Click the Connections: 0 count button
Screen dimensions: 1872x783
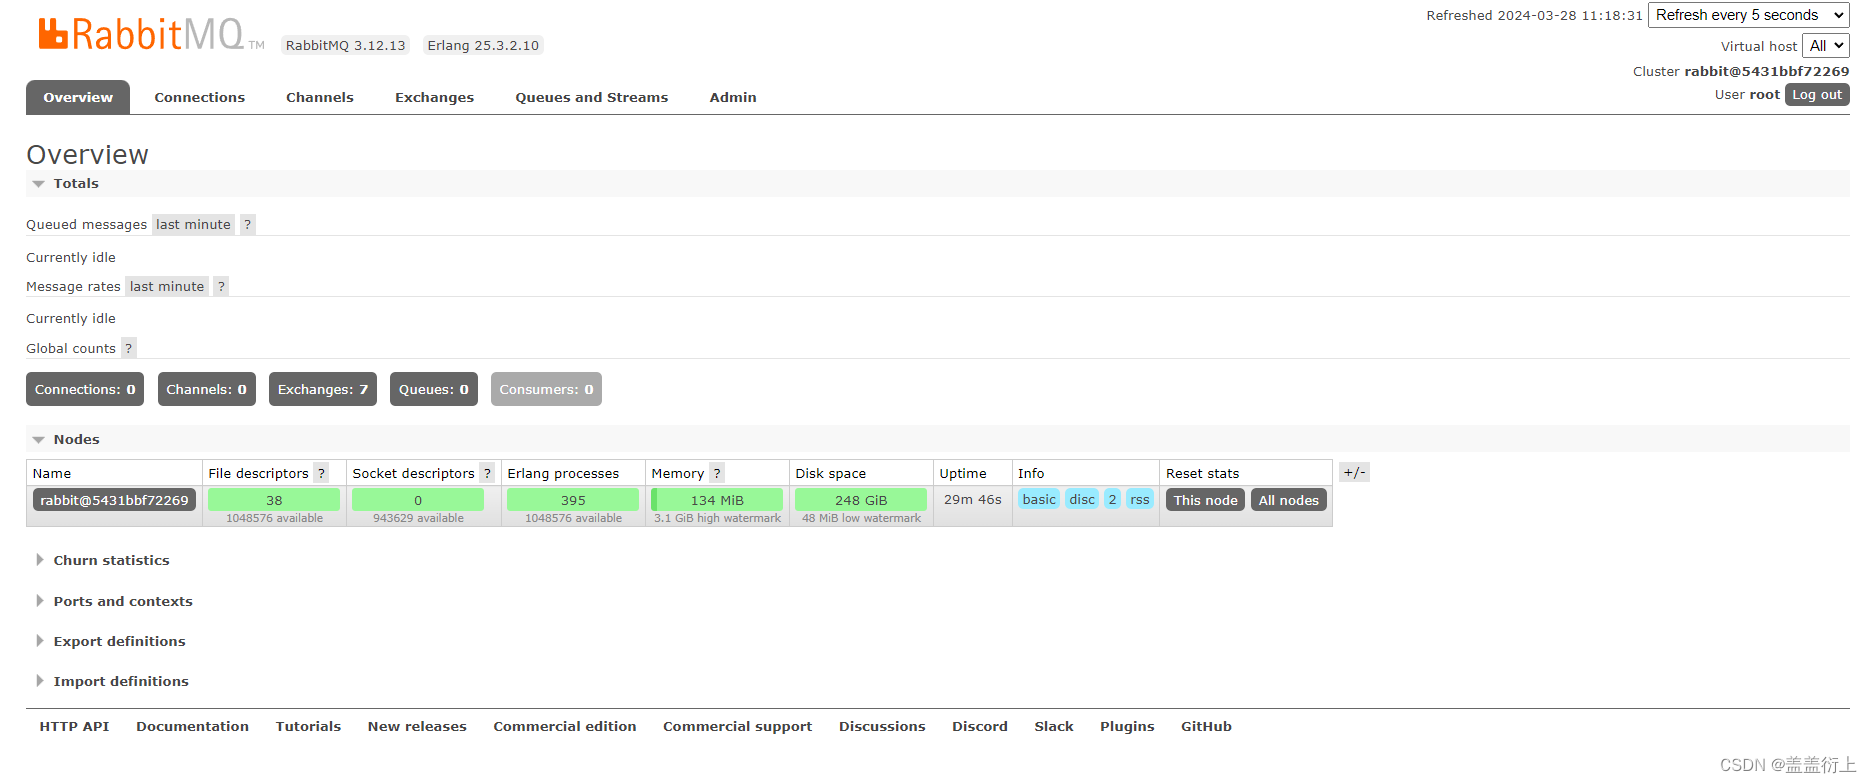85,390
